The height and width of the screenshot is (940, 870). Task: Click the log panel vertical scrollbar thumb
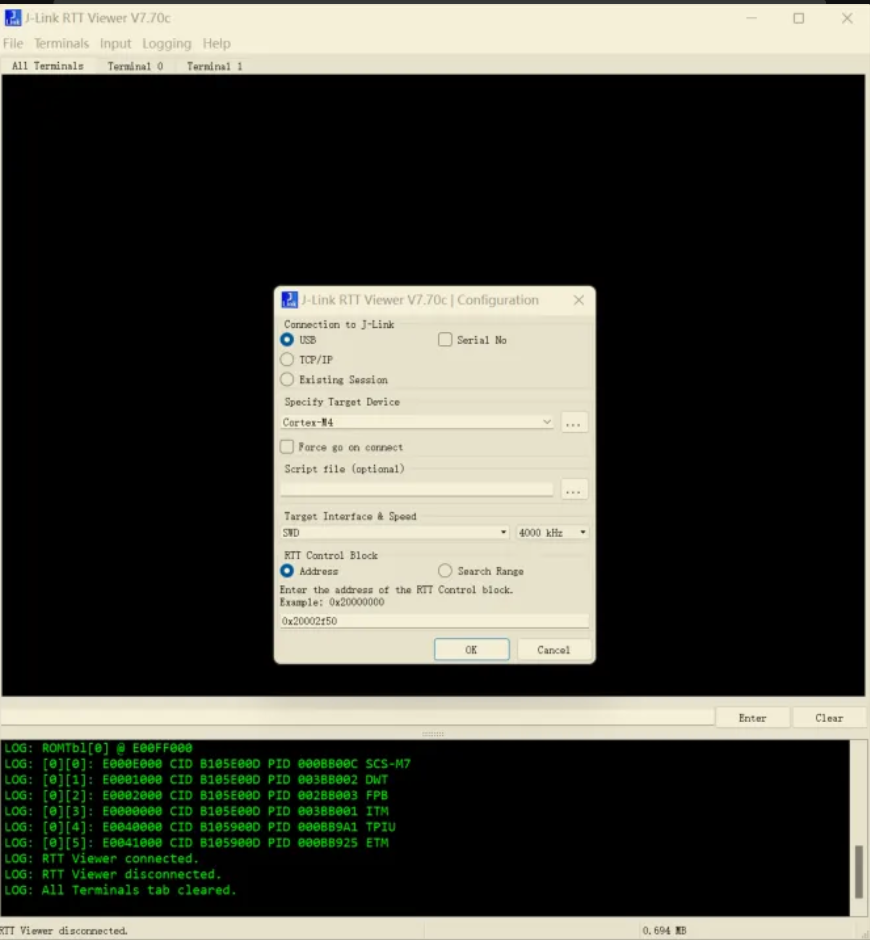tap(859, 872)
